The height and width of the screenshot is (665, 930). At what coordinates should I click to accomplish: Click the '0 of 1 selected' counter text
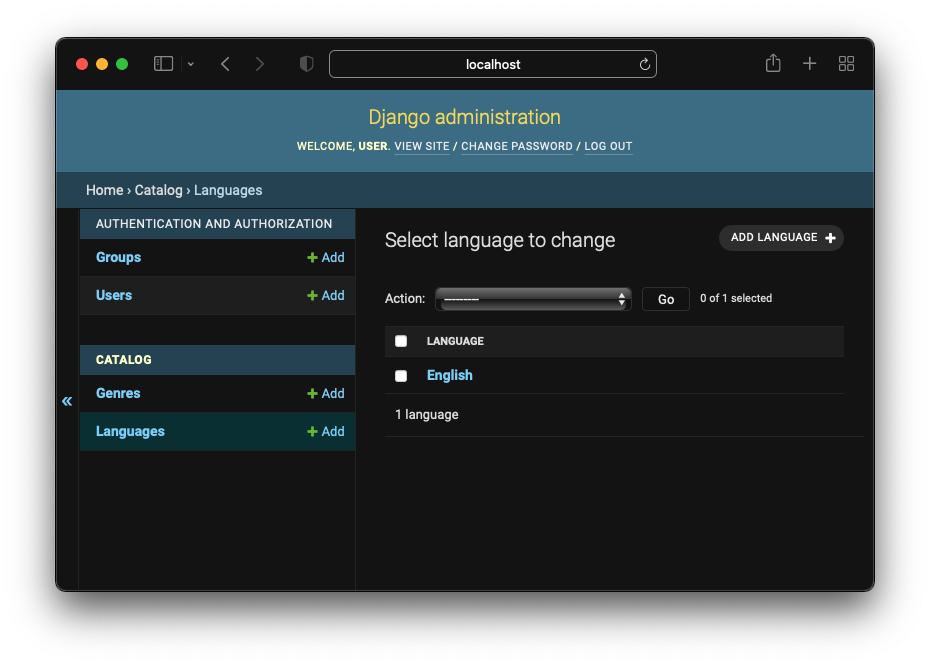(x=736, y=298)
